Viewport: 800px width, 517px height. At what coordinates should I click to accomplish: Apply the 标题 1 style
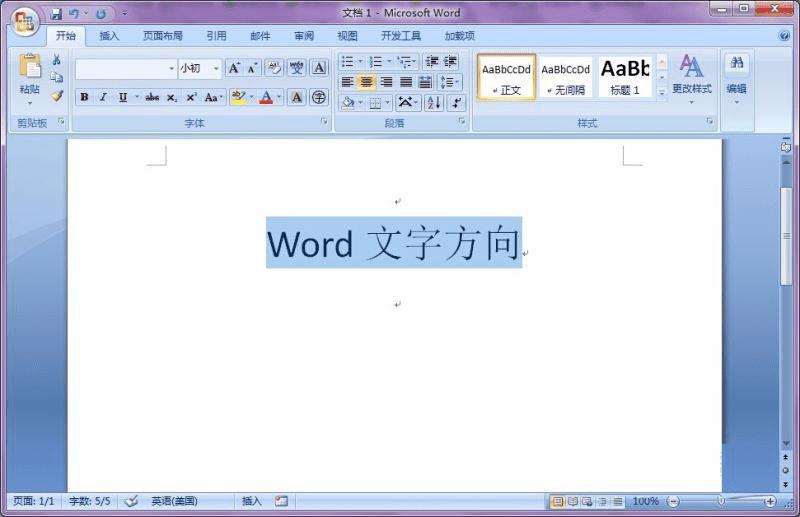click(x=625, y=77)
